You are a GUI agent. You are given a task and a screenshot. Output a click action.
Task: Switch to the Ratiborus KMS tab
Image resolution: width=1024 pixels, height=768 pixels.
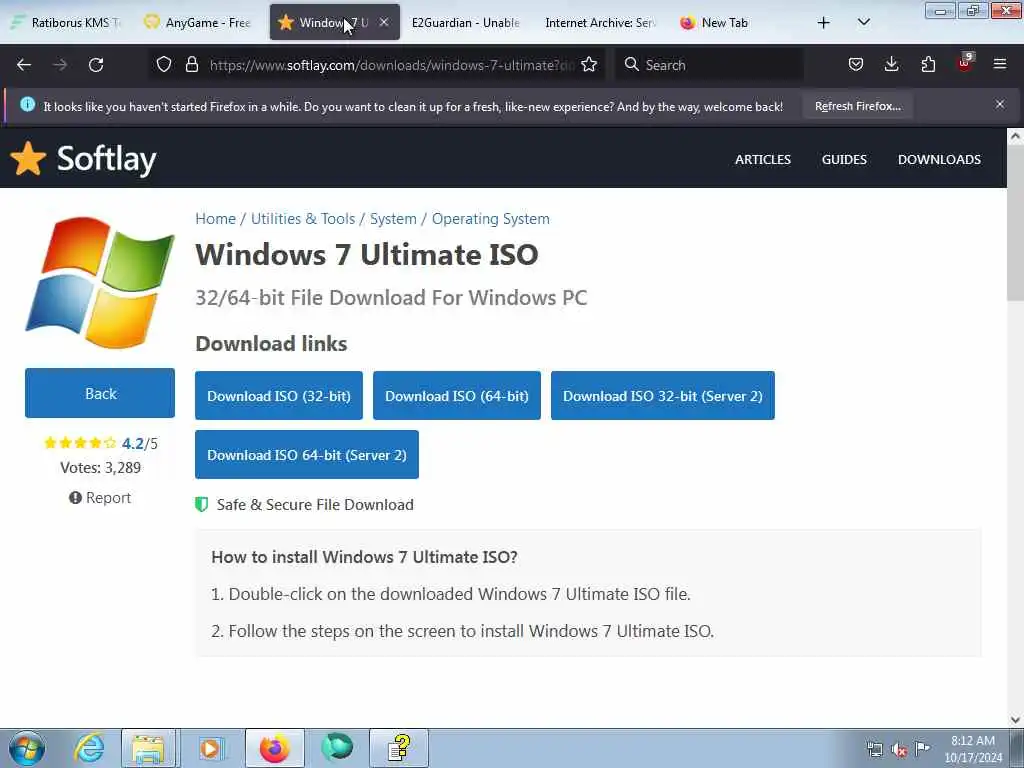[x=65, y=22]
